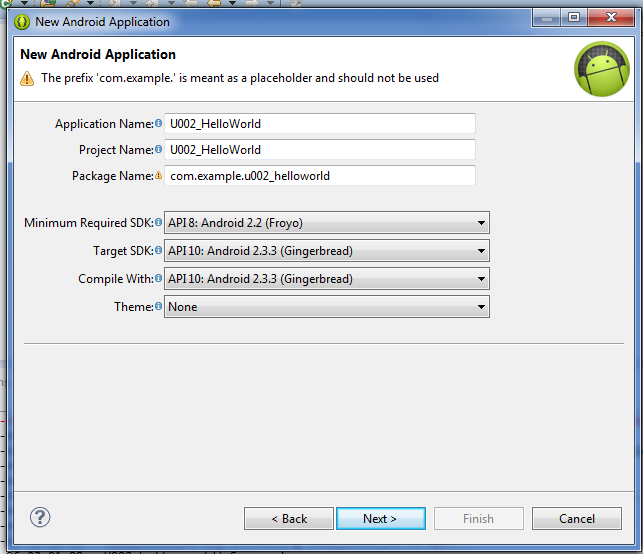
Task: Go Back to previous wizard page
Action: (289, 519)
